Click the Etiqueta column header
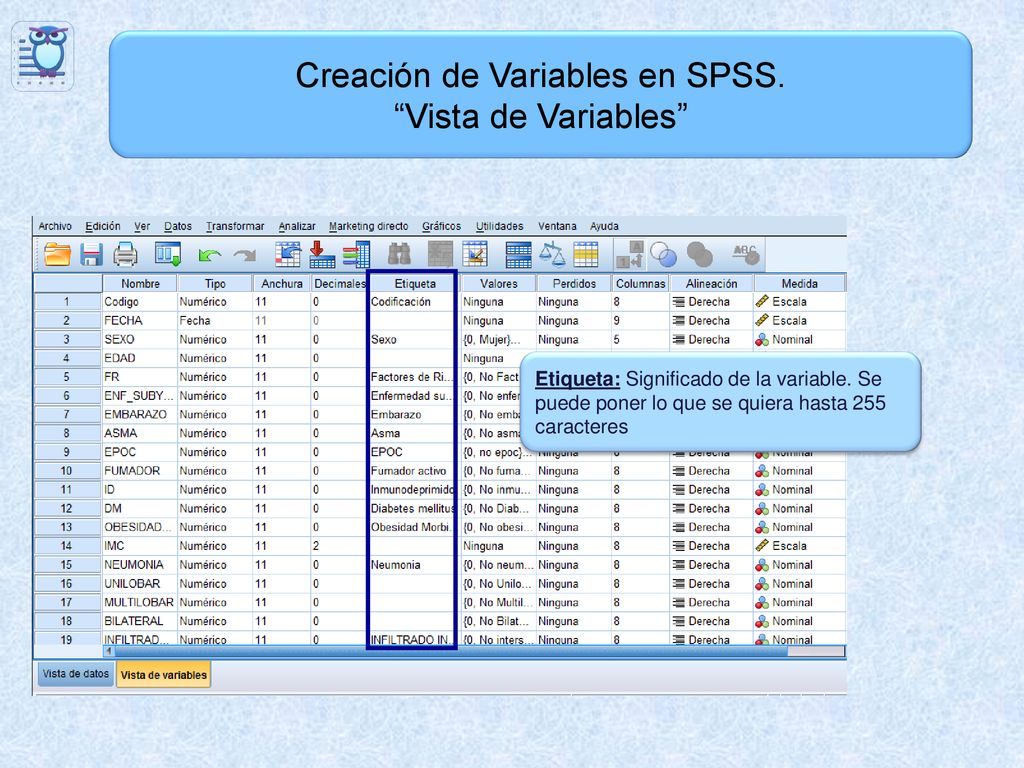This screenshot has height=768, width=1024. 415,283
